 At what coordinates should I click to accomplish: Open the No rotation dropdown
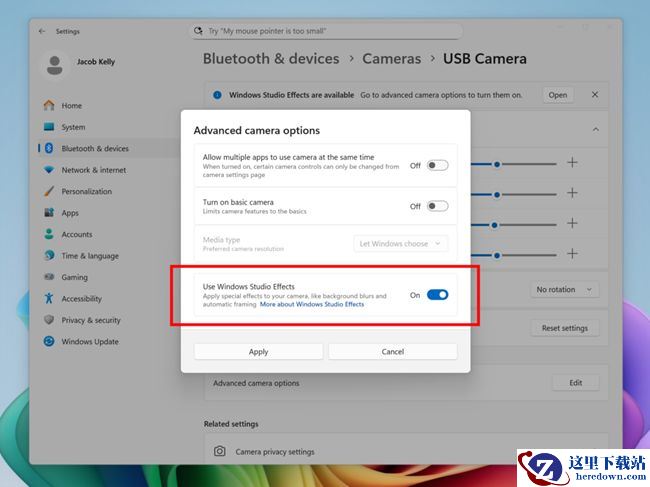pyautogui.click(x=565, y=289)
